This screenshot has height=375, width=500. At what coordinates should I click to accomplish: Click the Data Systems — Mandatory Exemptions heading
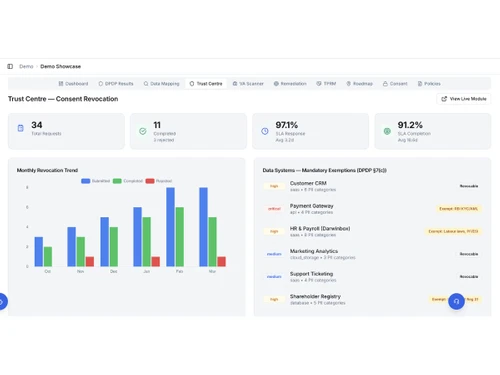tap(325, 170)
